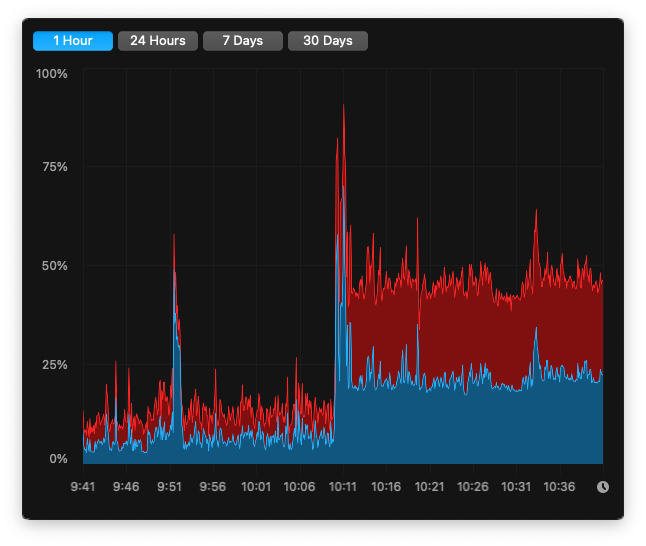Click the 25% axis label
The height and width of the screenshot is (546, 646).
coord(54,365)
